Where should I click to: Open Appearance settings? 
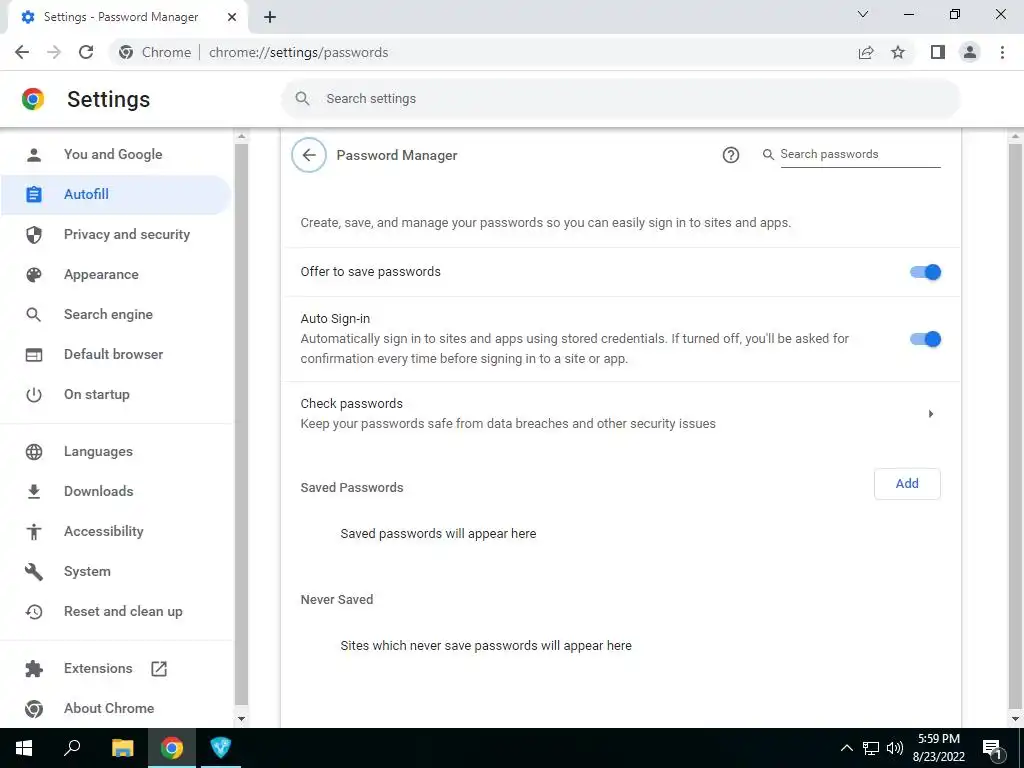[116, 274]
